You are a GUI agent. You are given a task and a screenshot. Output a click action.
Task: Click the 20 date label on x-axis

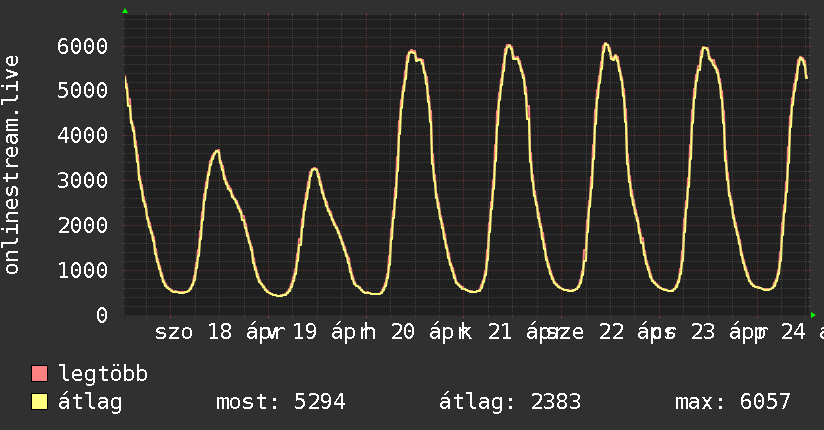point(404,333)
